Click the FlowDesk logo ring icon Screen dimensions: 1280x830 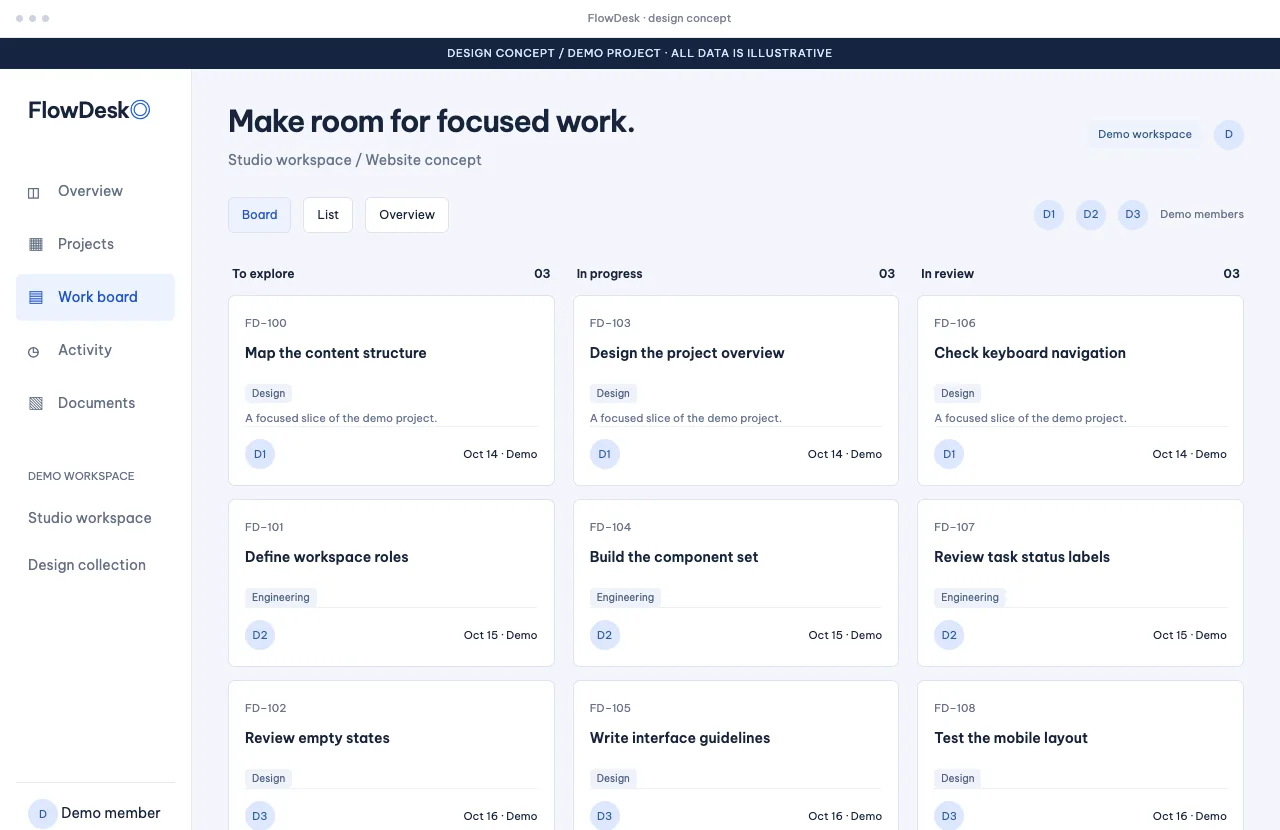click(141, 110)
